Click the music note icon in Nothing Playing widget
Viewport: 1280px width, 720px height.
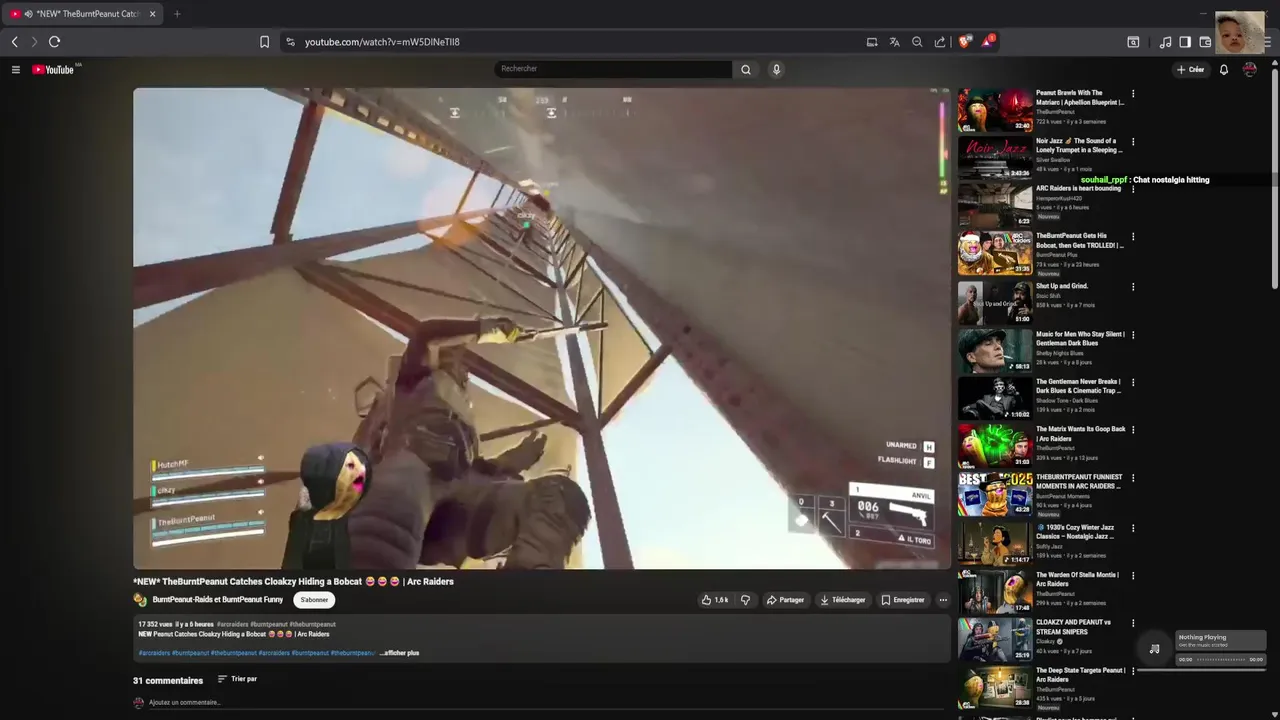tap(1154, 649)
